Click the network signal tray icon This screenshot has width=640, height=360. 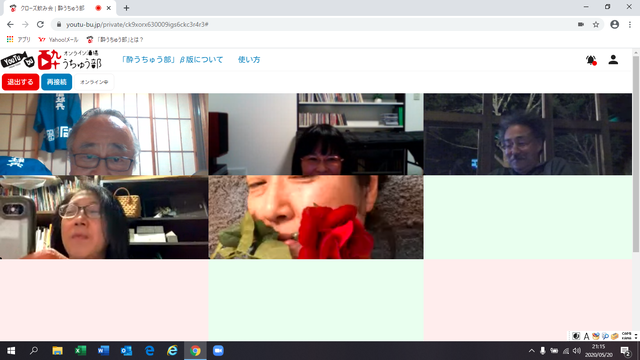coord(566,351)
